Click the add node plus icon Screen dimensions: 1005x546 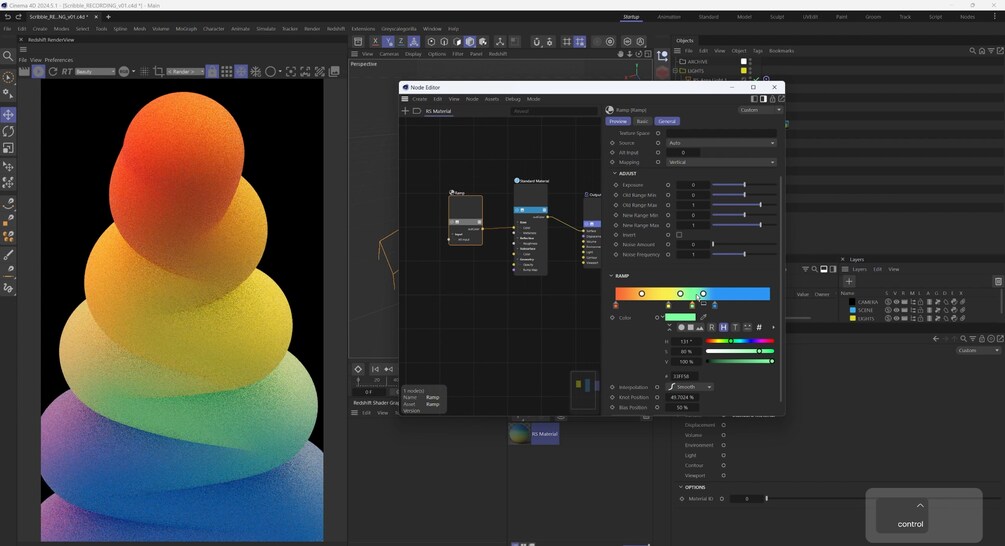tap(405, 111)
